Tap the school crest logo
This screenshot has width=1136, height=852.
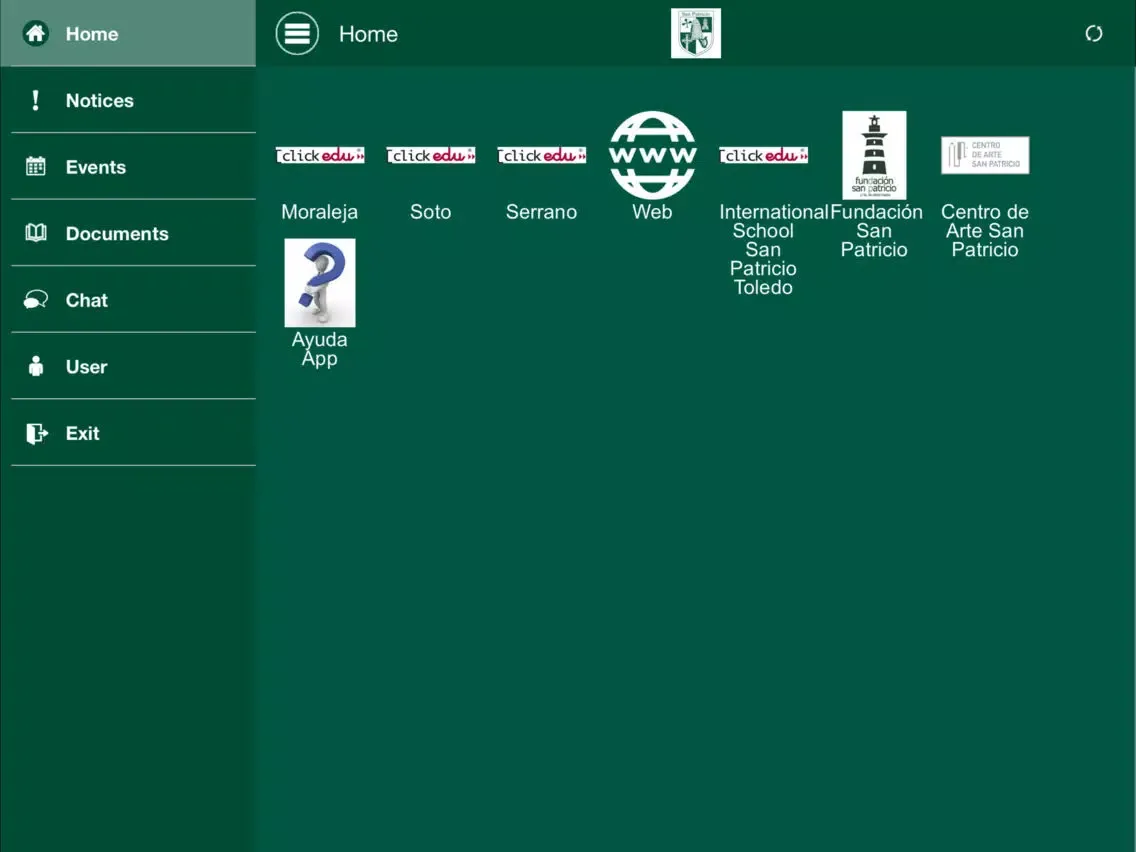696,33
